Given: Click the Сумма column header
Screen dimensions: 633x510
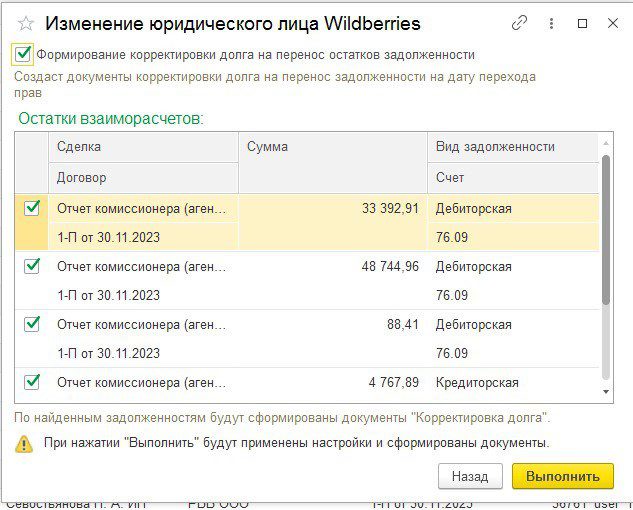Looking at the screenshot, I should [x=332, y=147].
